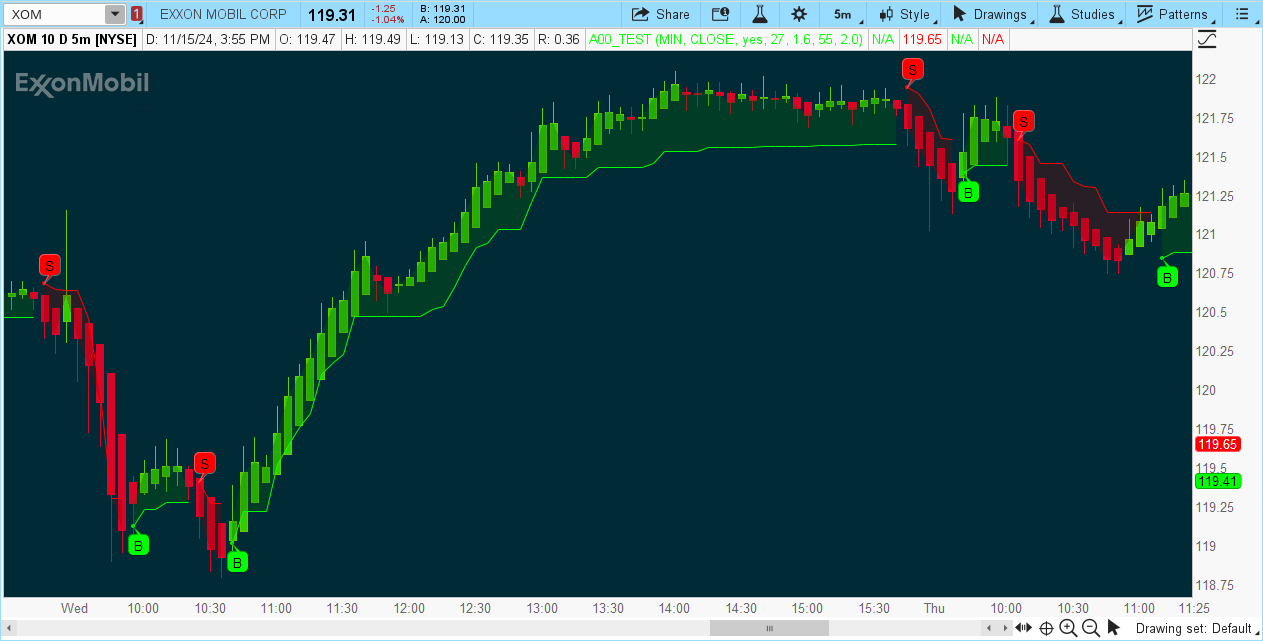The width and height of the screenshot is (1263, 641).
Task: Click the S sell bubble before Wed 10:00
Action: [50, 265]
